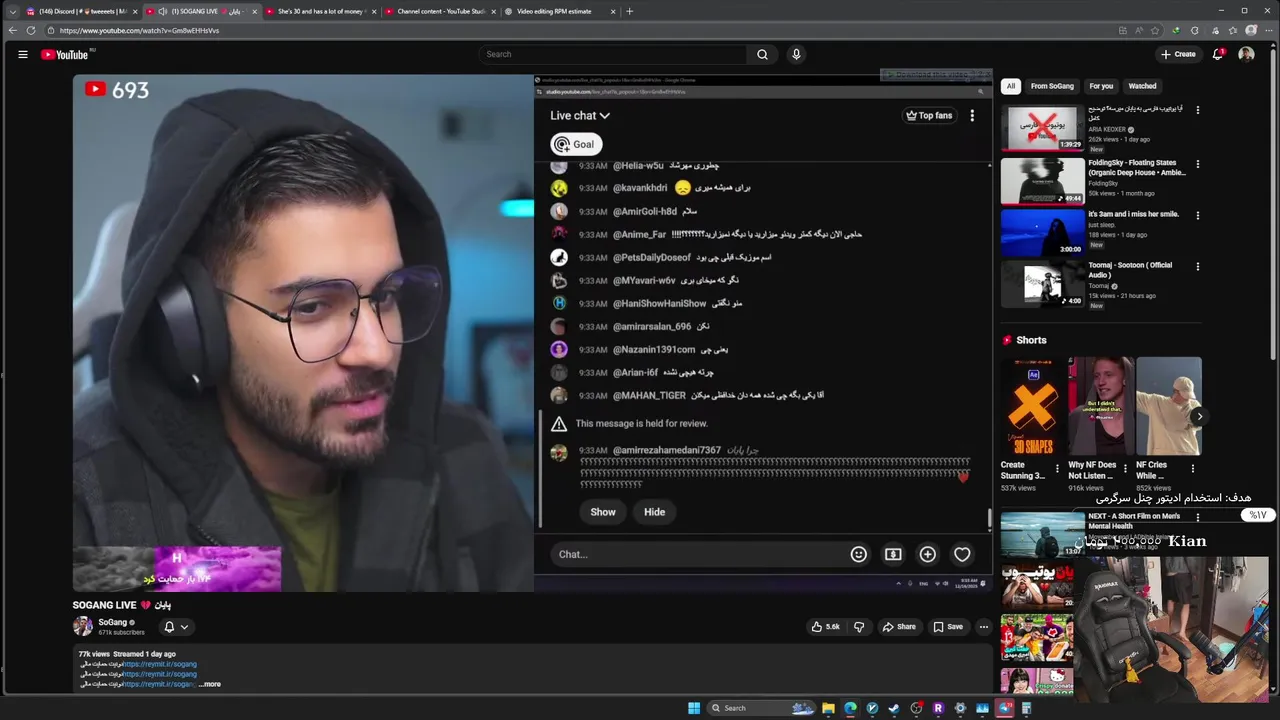Open options for 'Why NF Does' short

1125,468
